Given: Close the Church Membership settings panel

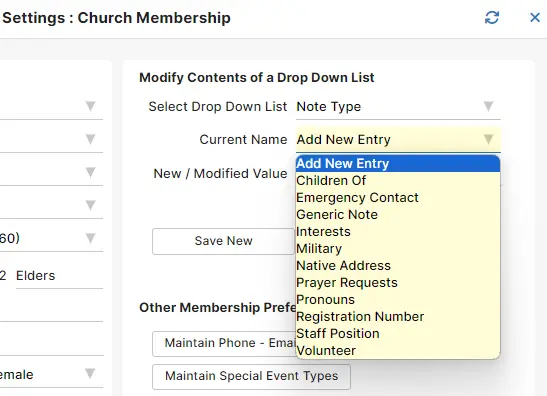Looking at the screenshot, I should [x=535, y=17].
